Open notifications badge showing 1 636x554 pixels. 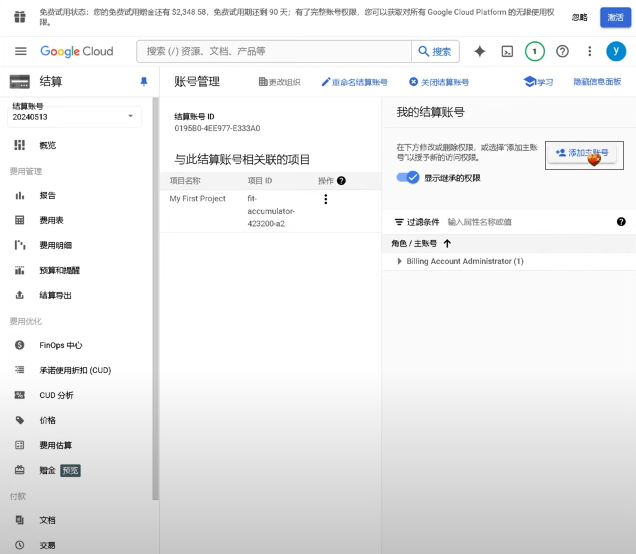pos(535,51)
